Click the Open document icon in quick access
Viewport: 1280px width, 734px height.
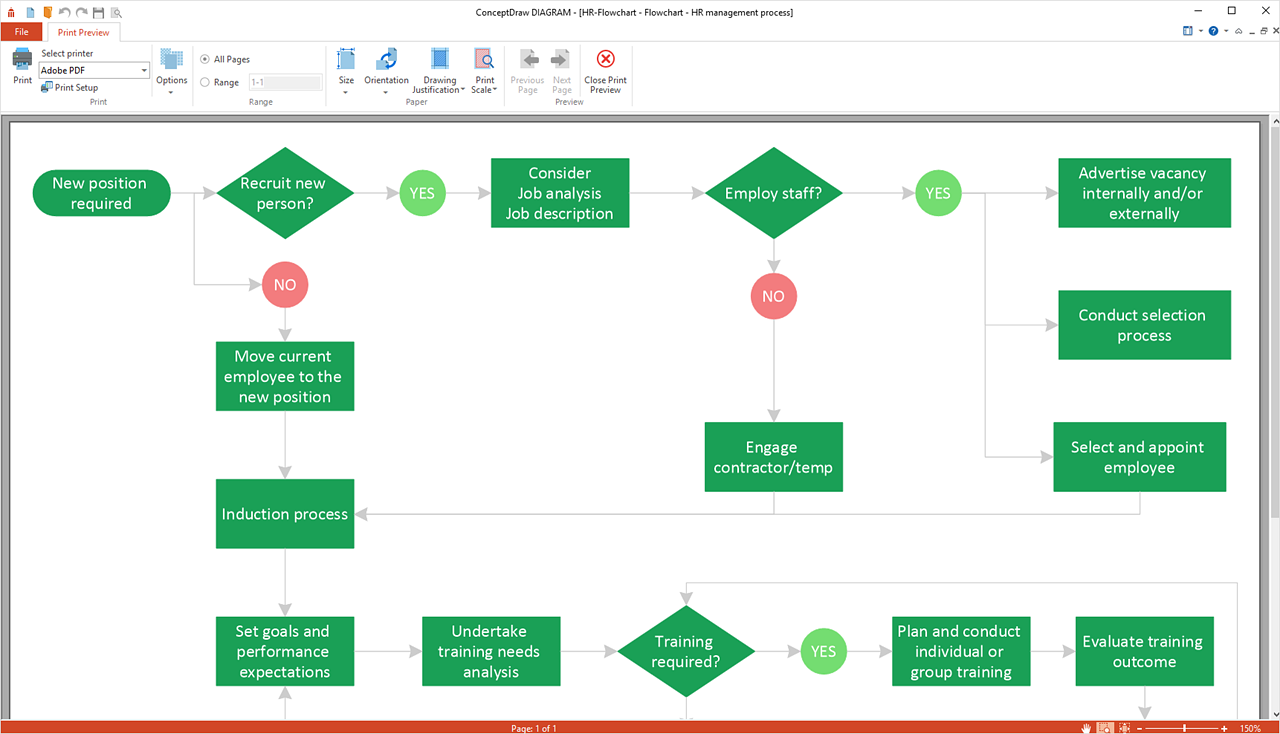click(x=47, y=12)
